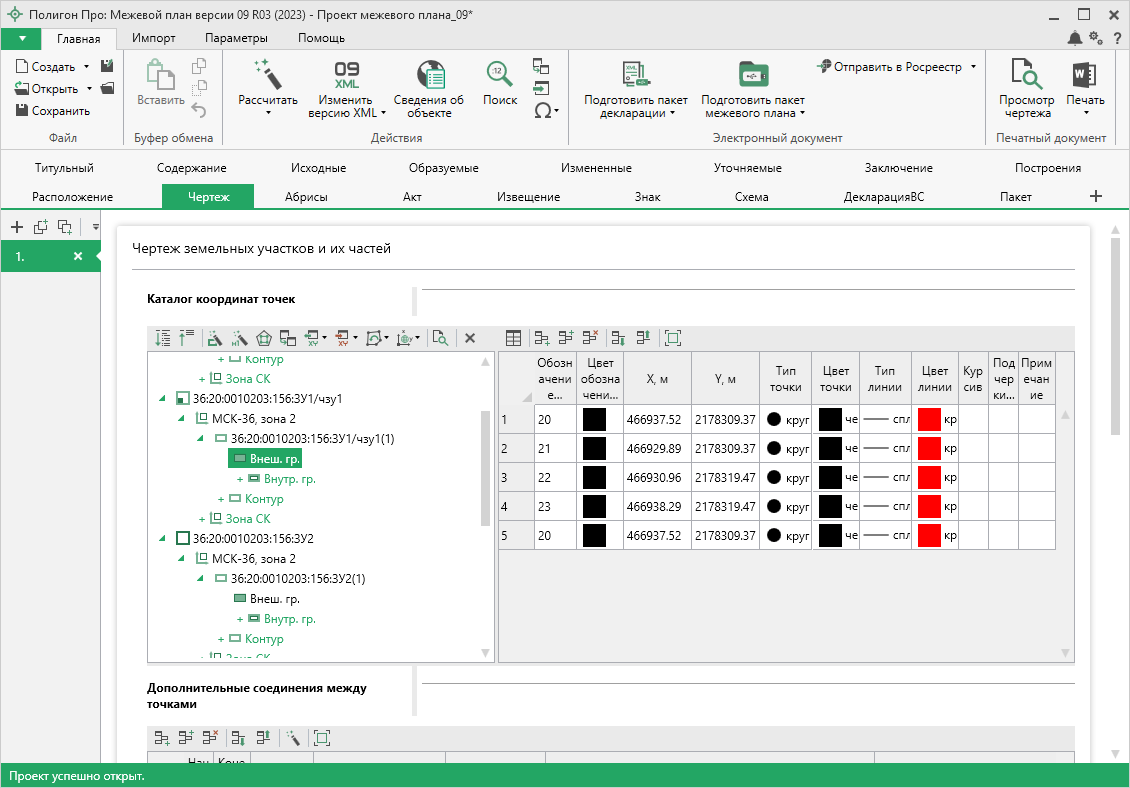Click the Сохранить floppy disk icon

click(x=22, y=111)
